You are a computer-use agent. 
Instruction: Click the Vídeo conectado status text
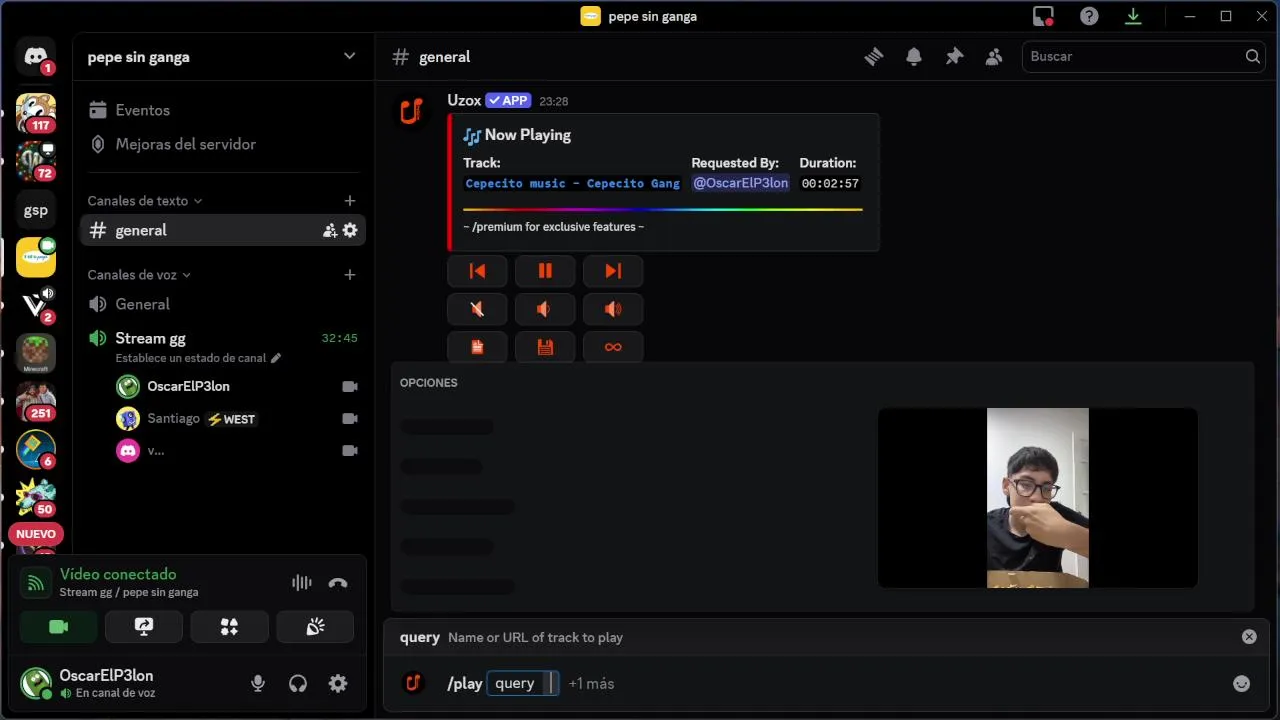118,574
